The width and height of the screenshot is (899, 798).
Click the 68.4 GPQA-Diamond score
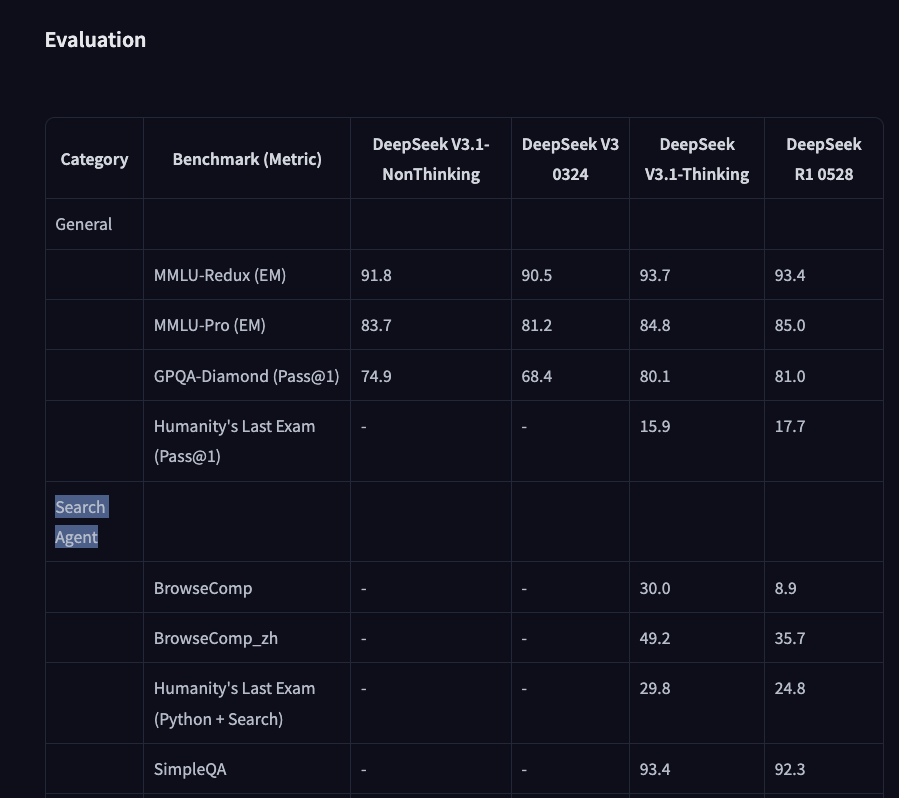click(x=537, y=376)
